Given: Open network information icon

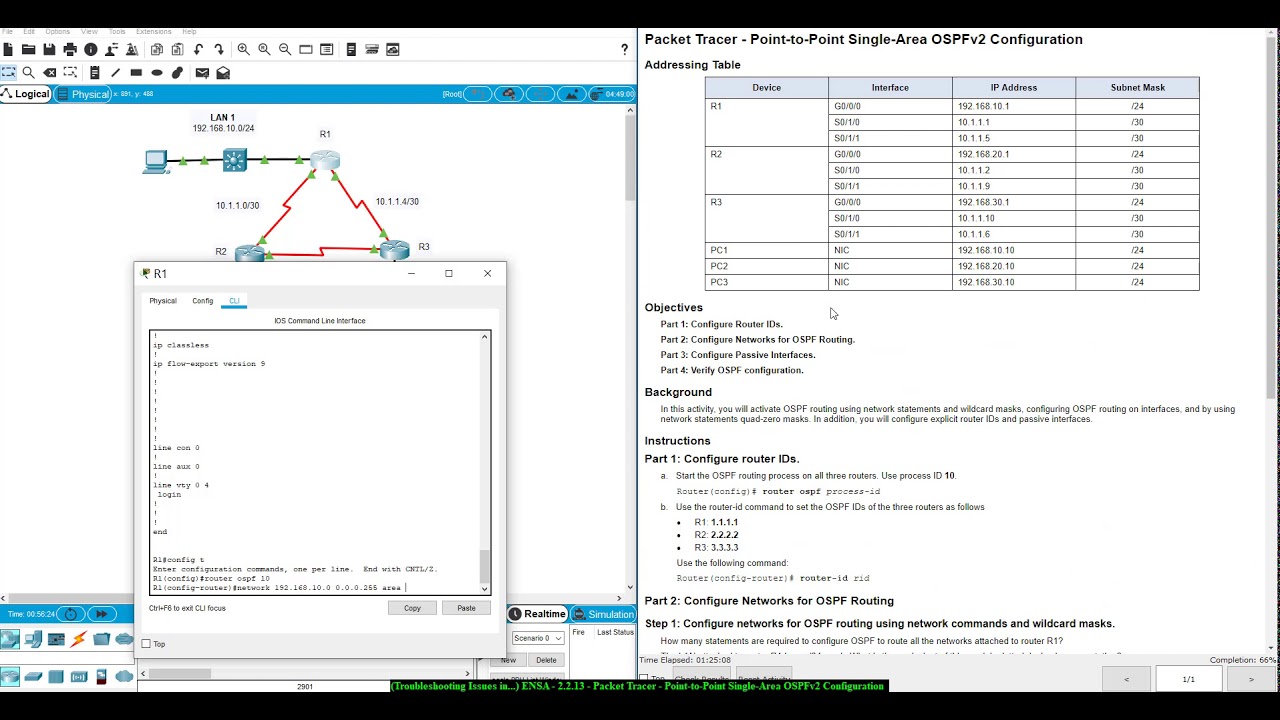Looking at the screenshot, I should [x=91, y=49].
